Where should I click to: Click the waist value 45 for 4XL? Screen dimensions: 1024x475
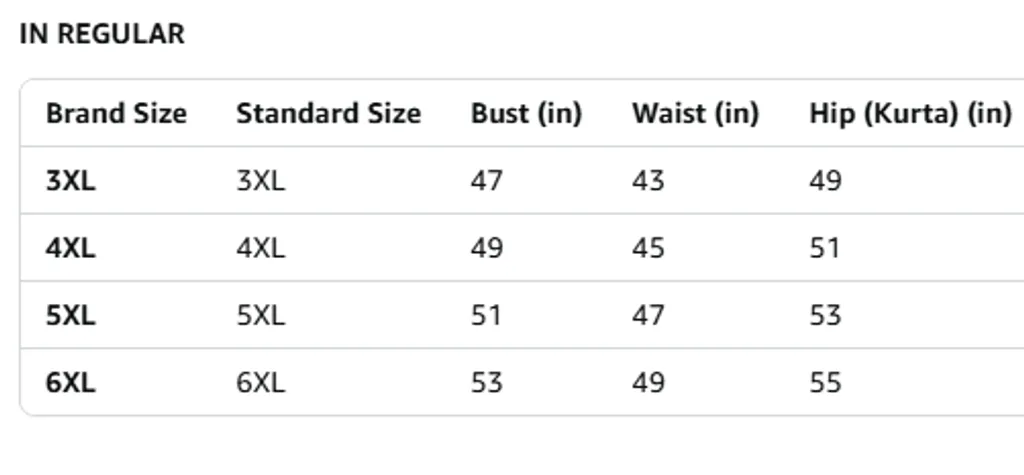point(648,248)
